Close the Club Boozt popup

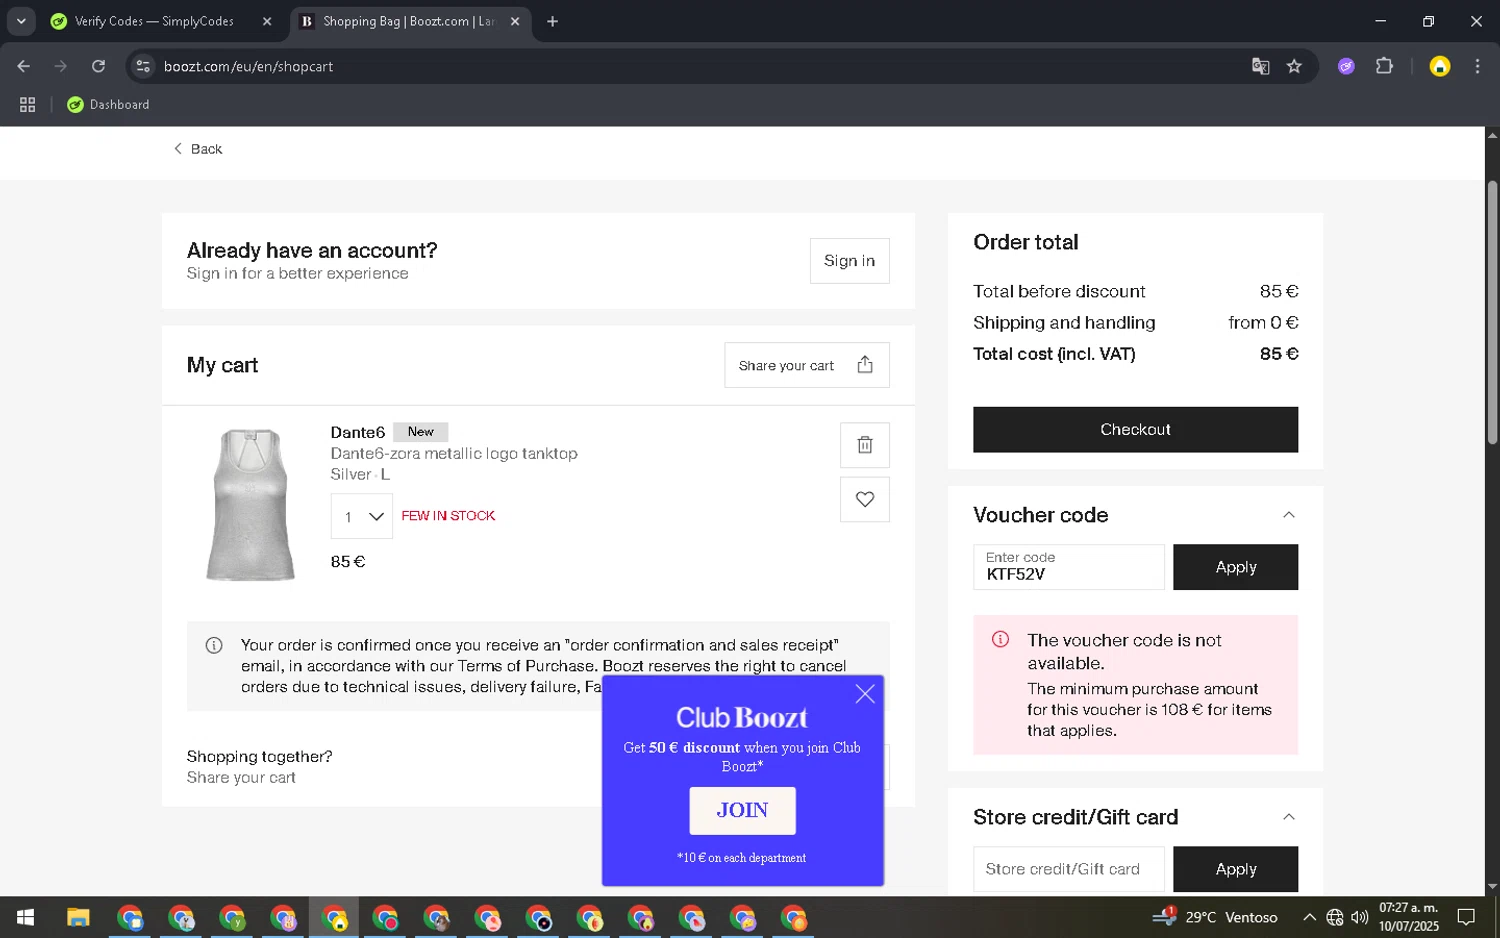pos(865,694)
